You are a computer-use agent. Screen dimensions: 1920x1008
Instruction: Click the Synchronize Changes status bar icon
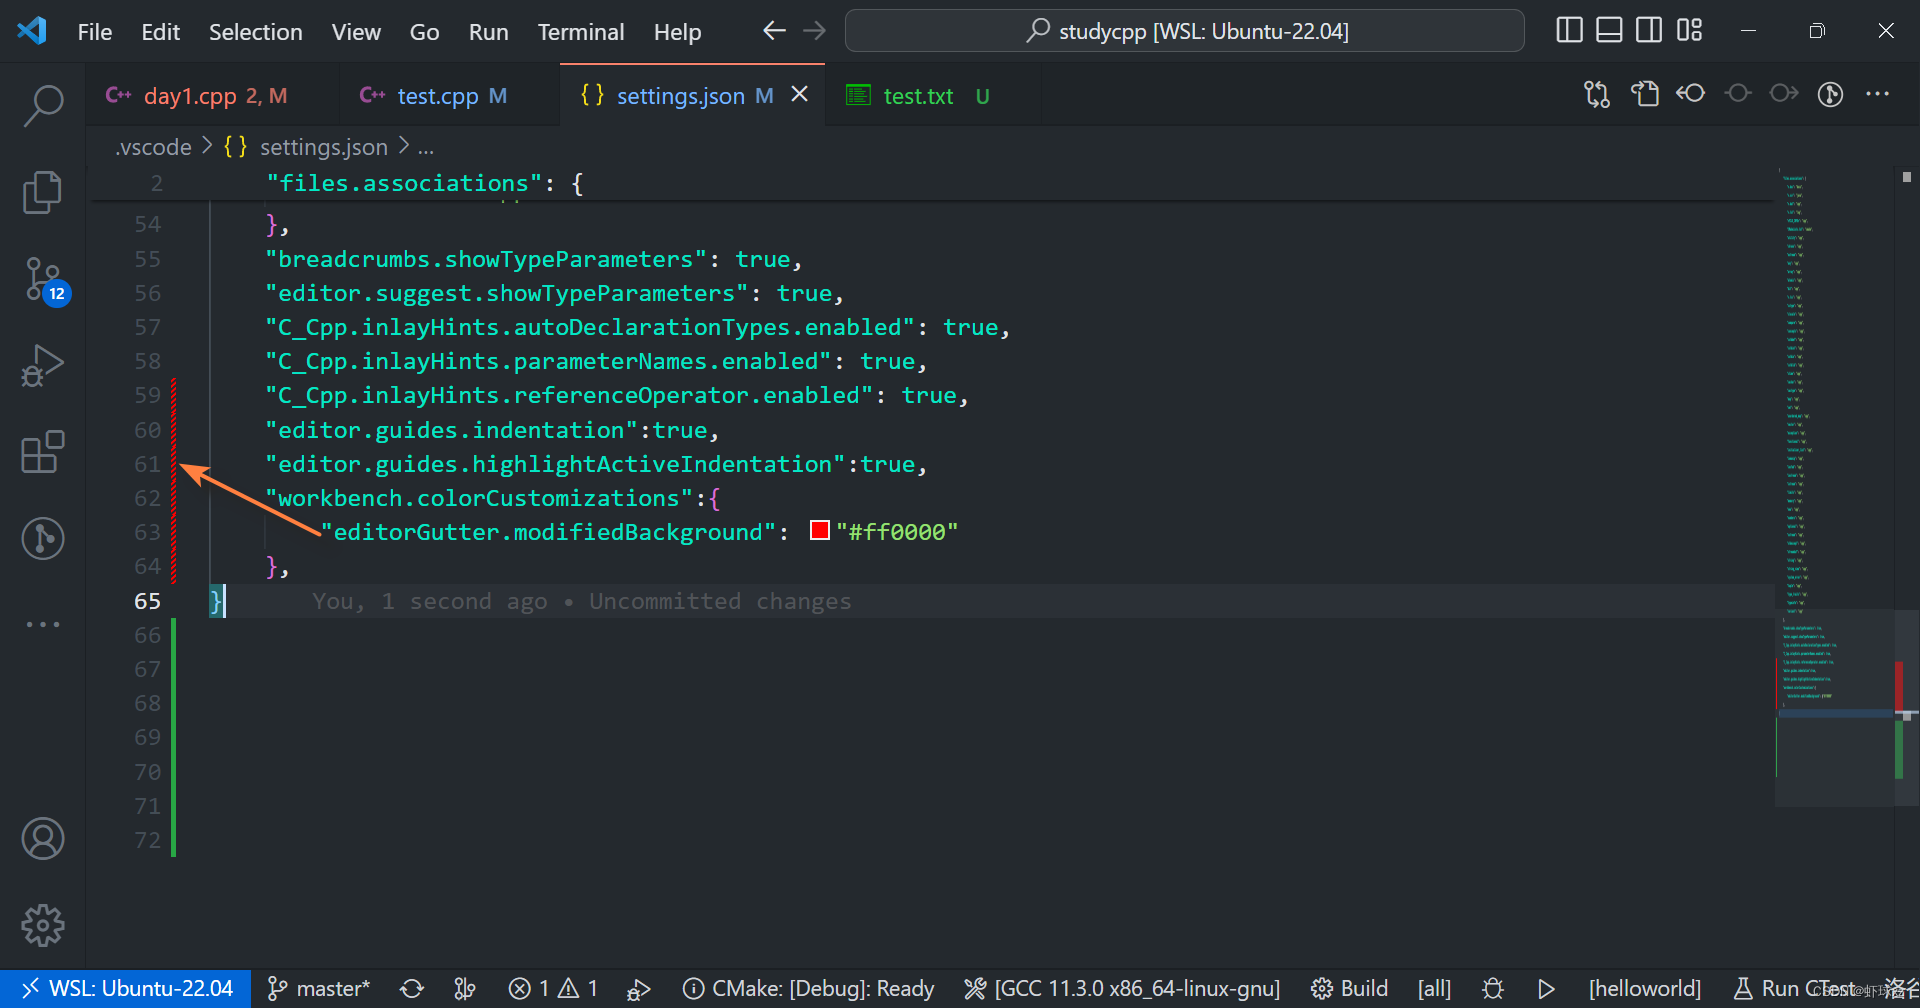tap(412, 988)
